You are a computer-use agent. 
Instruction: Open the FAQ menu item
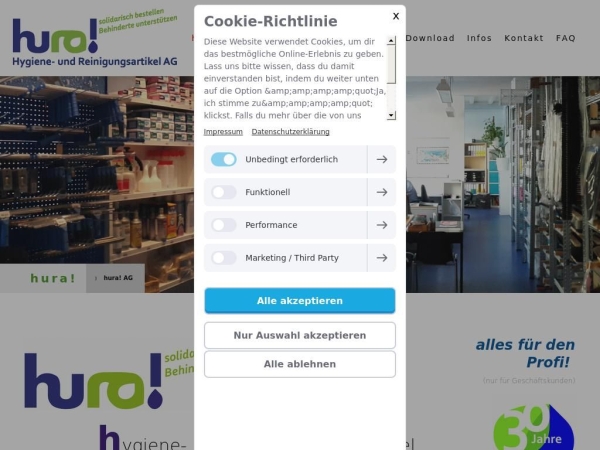[566, 38]
